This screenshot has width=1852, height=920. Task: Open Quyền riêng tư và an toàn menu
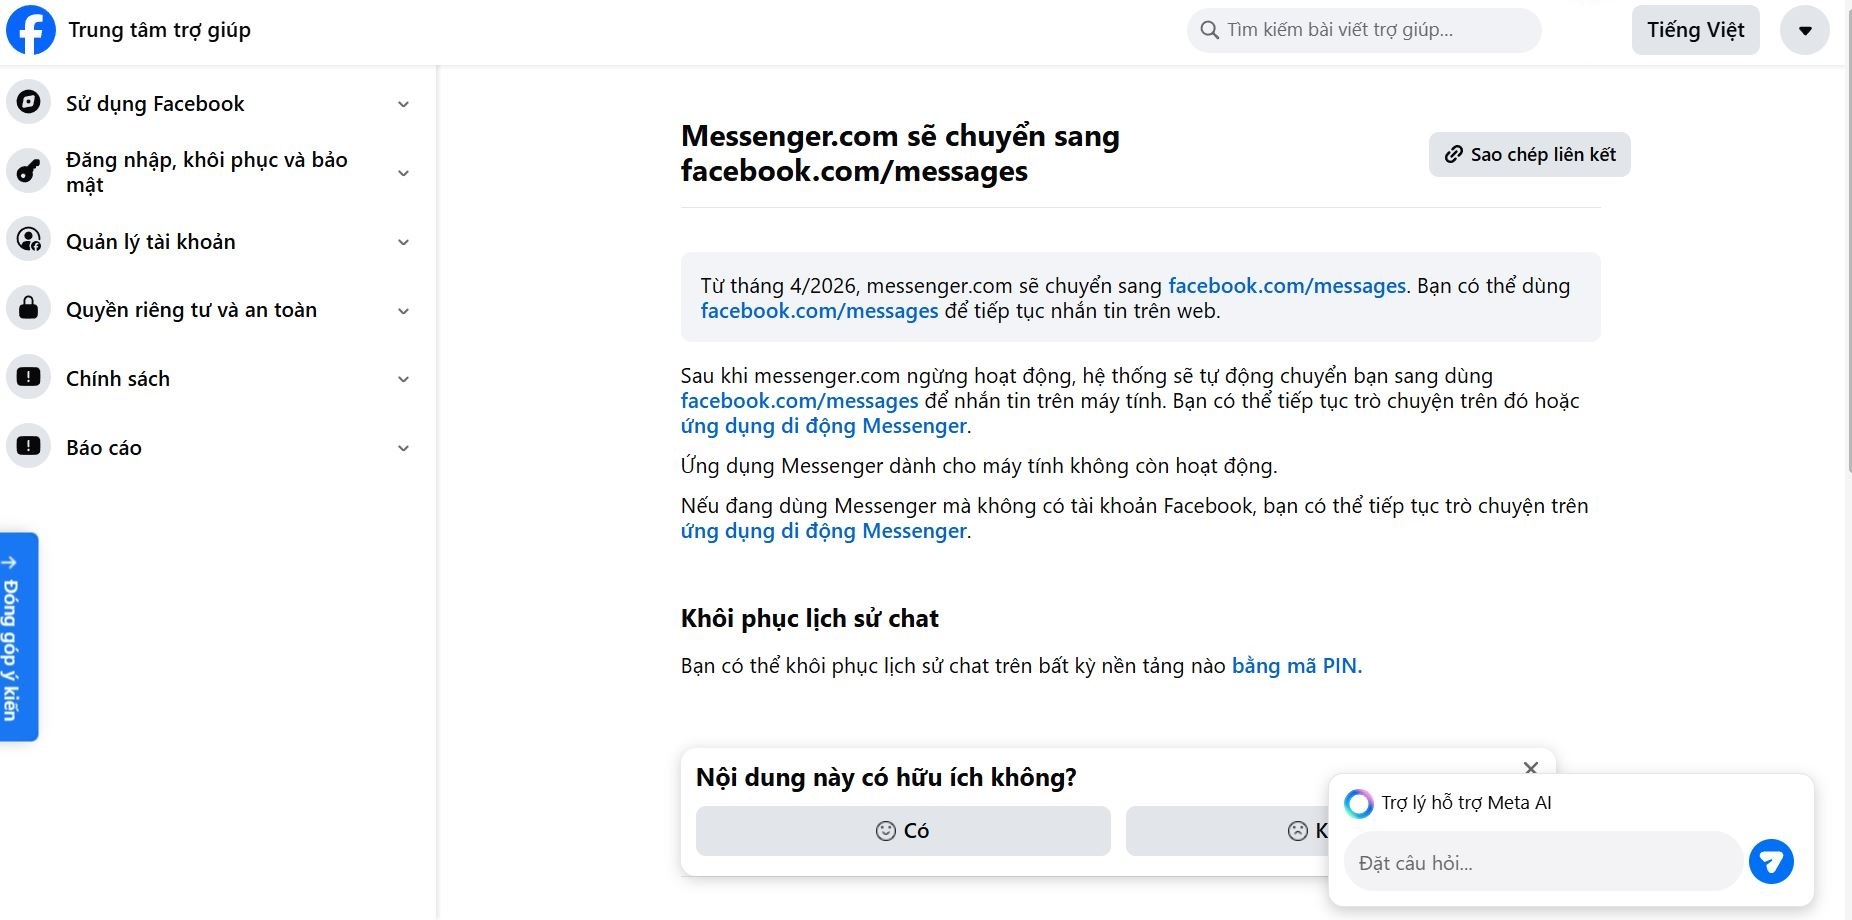[x=191, y=310]
